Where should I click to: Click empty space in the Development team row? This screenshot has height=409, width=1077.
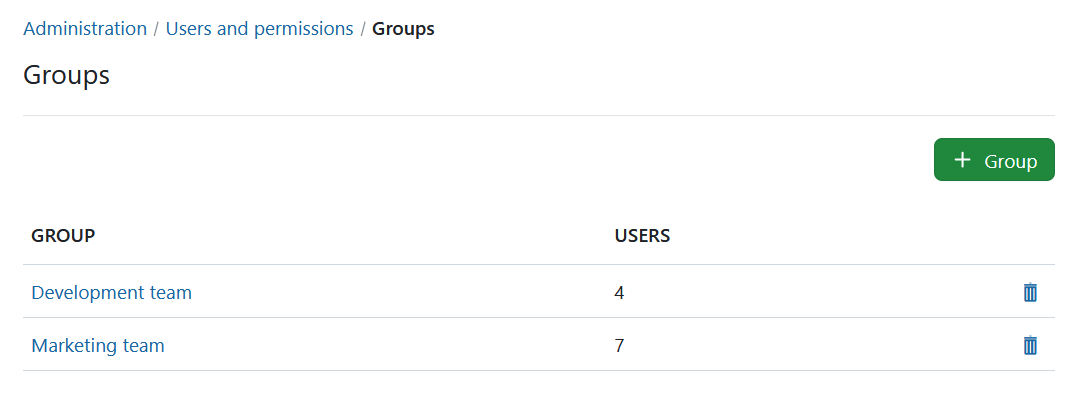pos(400,292)
